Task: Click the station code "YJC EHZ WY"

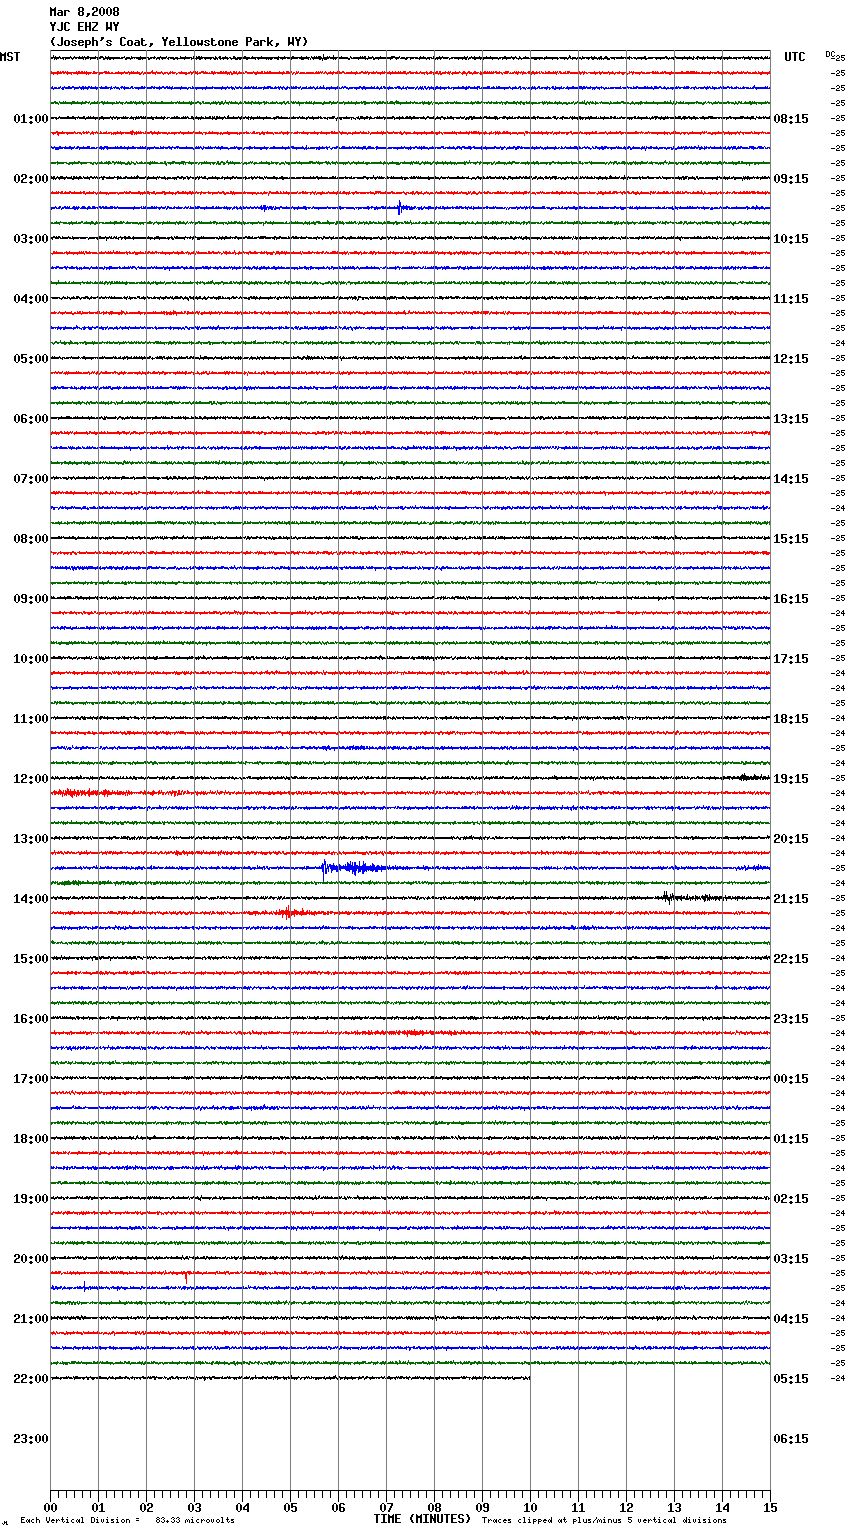Action: click(x=84, y=27)
